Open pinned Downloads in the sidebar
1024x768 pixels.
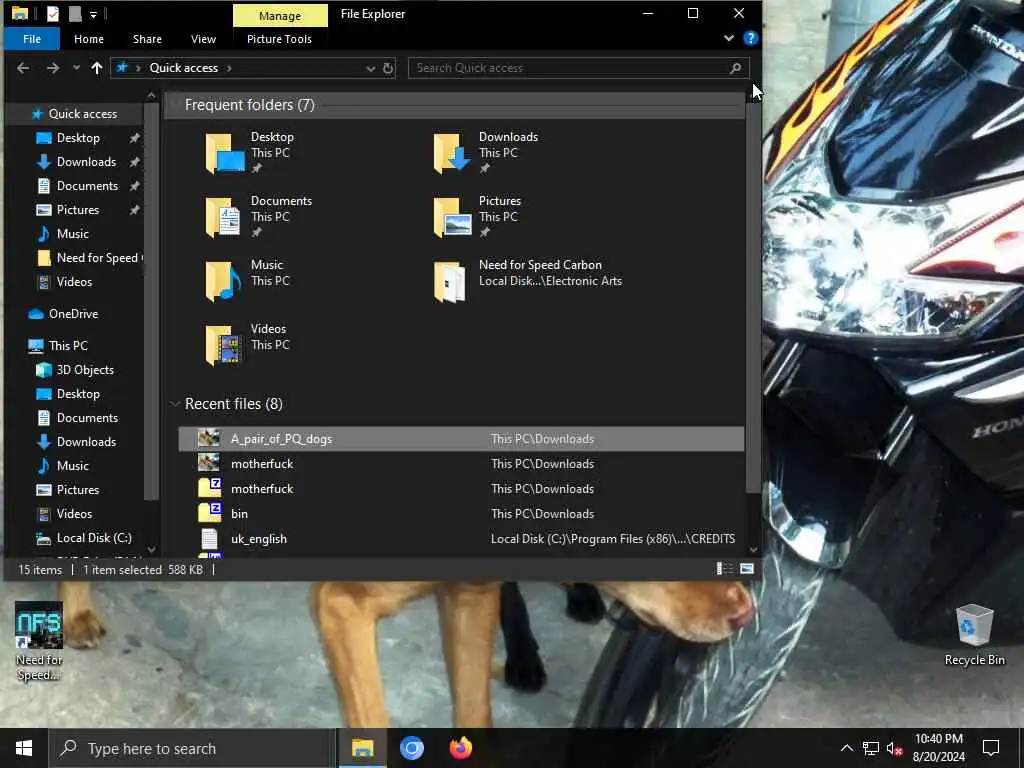pyautogui.click(x=86, y=162)
